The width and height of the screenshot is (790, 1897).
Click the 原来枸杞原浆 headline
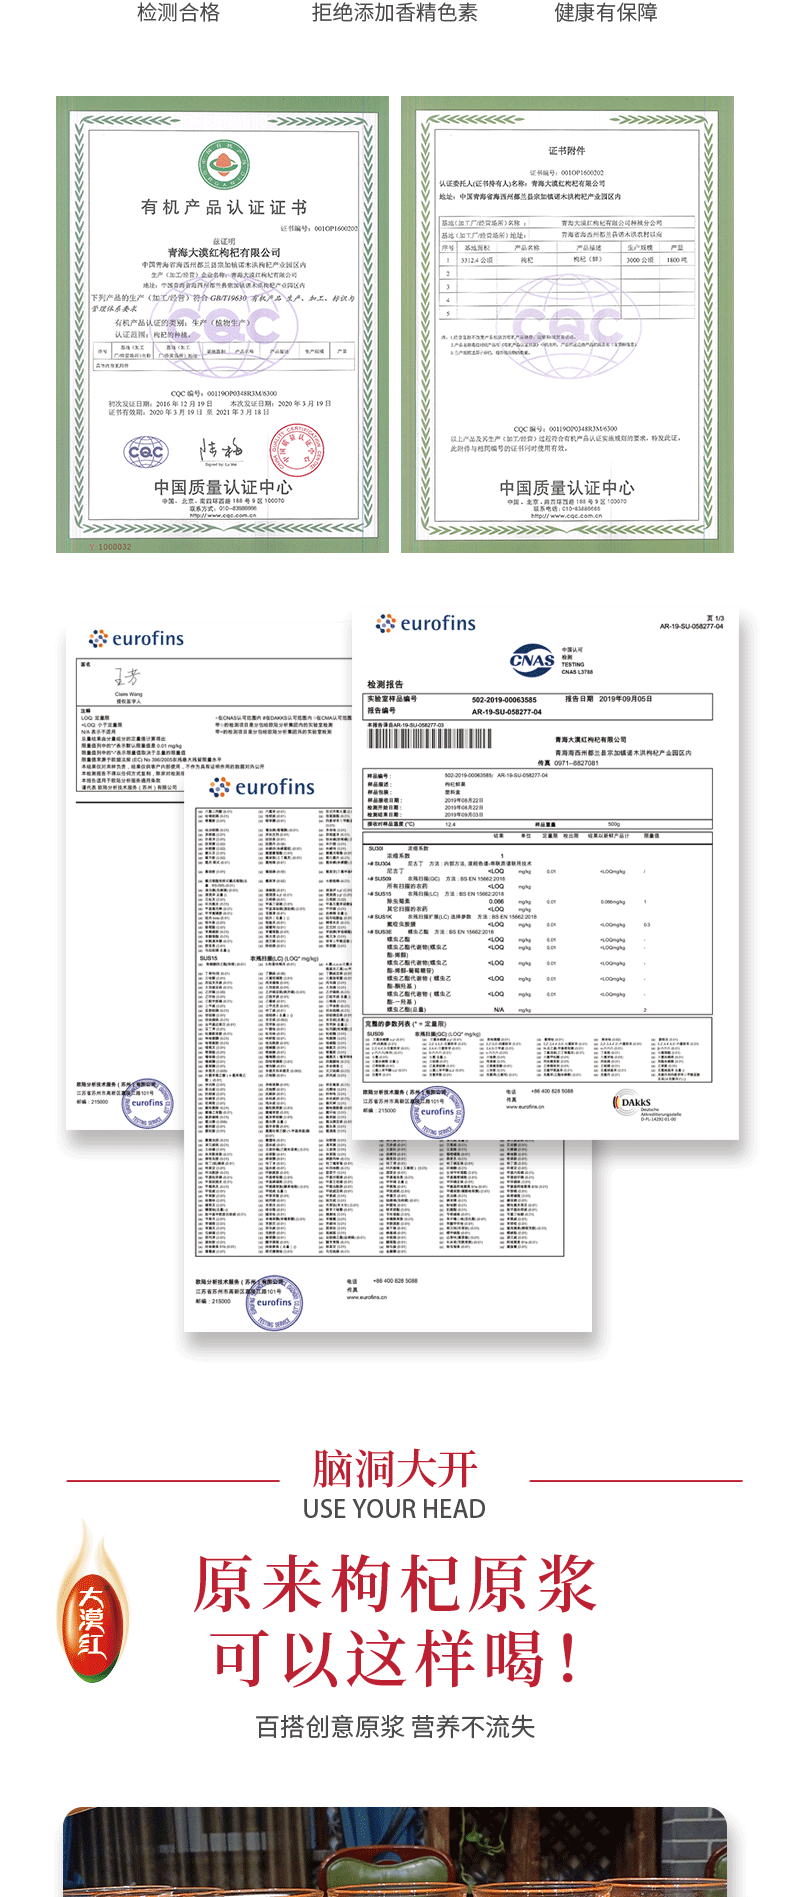point(395,1584)
